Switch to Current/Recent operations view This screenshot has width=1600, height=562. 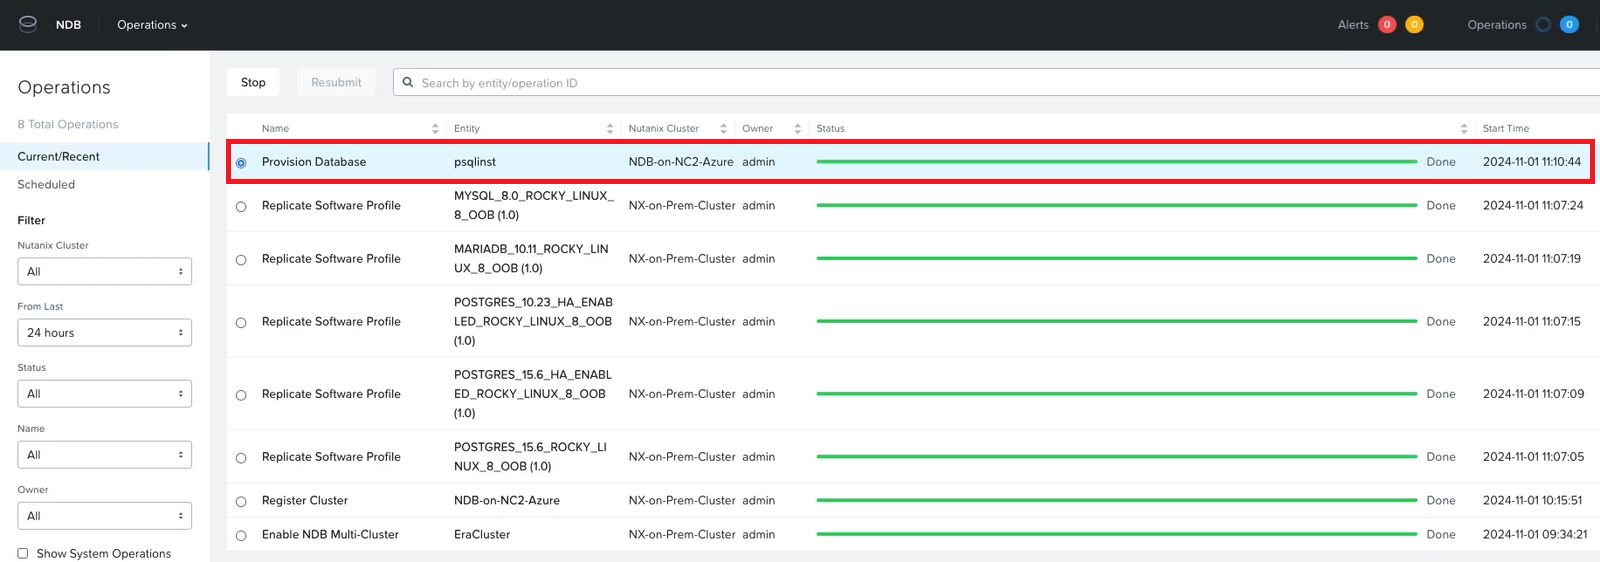[x=104, y=156]
